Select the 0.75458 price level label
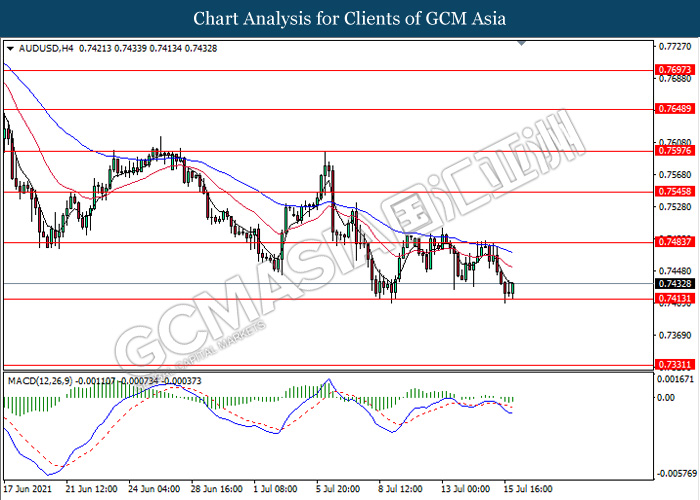 pos(675,192)
